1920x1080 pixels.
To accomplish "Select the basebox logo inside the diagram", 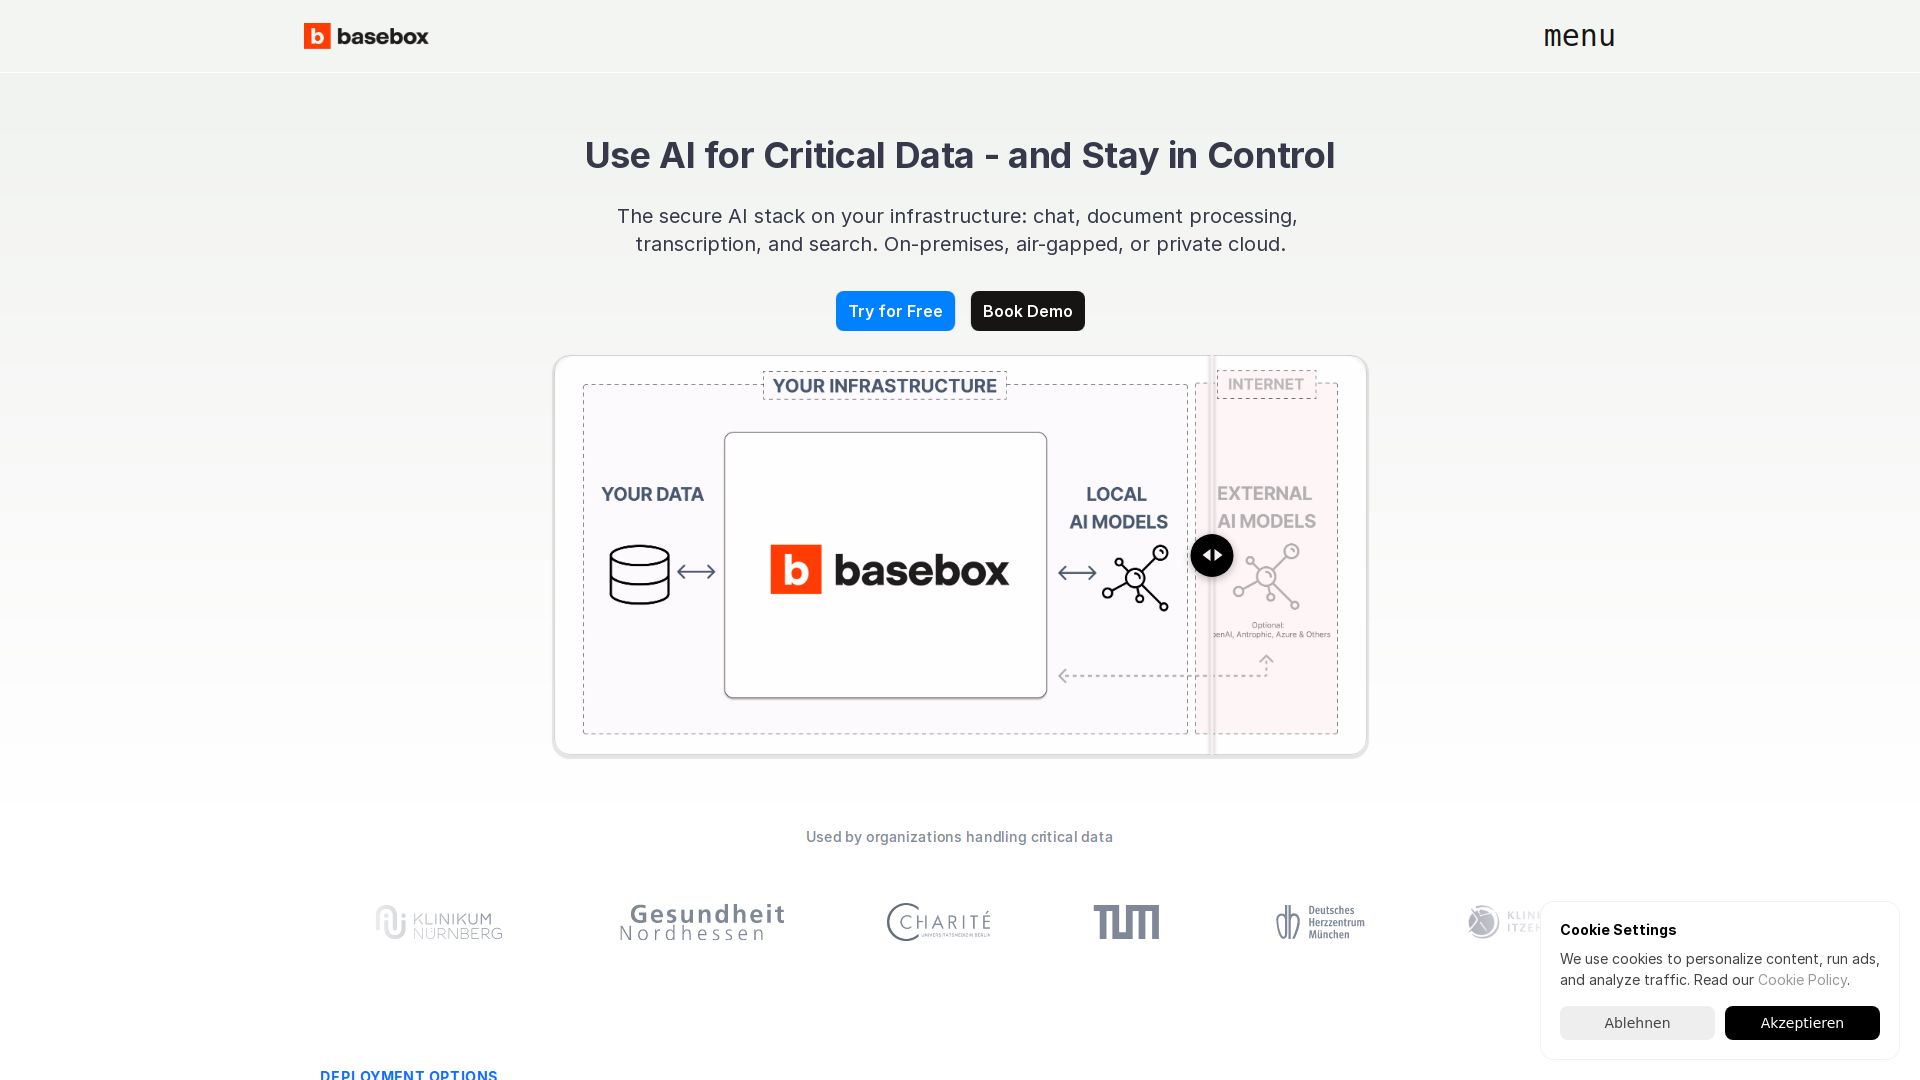I will coord(888,568).
